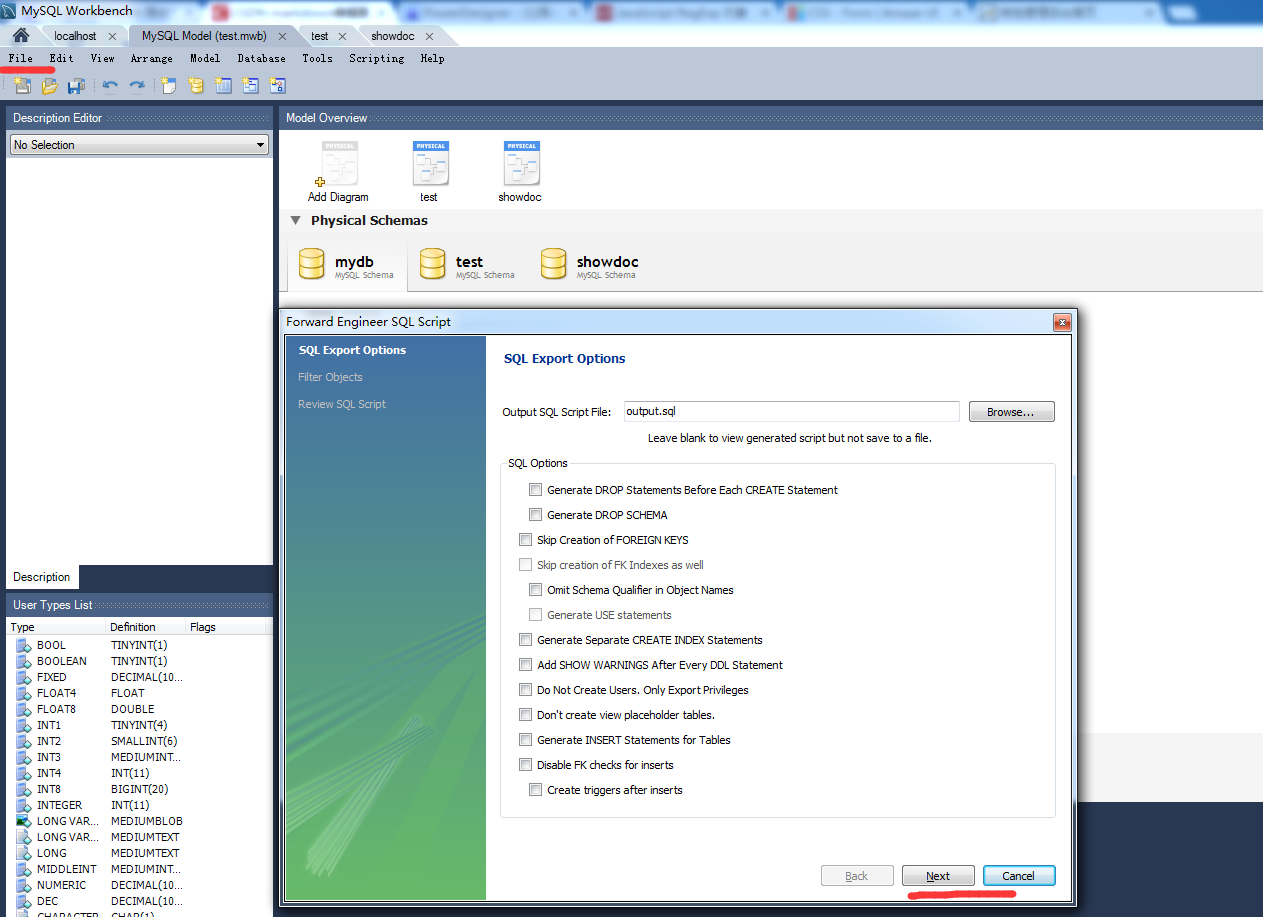Check Add SHOW WARNINGS After Every DDL Statement
Screen dimensions: 1263x917
click(526, 665)
